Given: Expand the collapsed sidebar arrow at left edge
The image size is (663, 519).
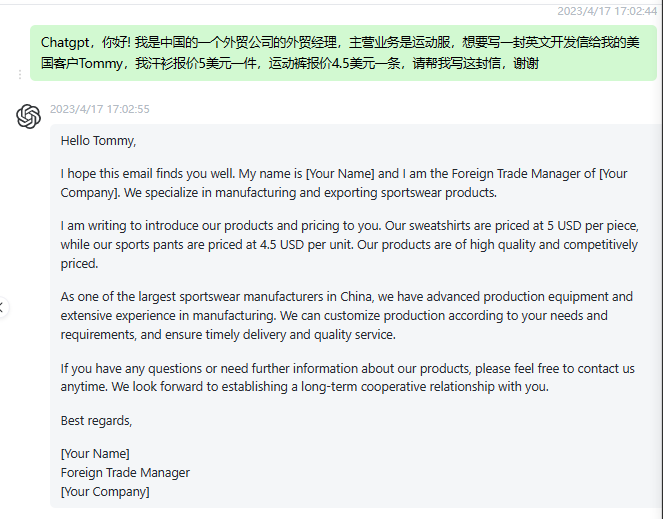Looking at the screenshot, I should [3, 308].
